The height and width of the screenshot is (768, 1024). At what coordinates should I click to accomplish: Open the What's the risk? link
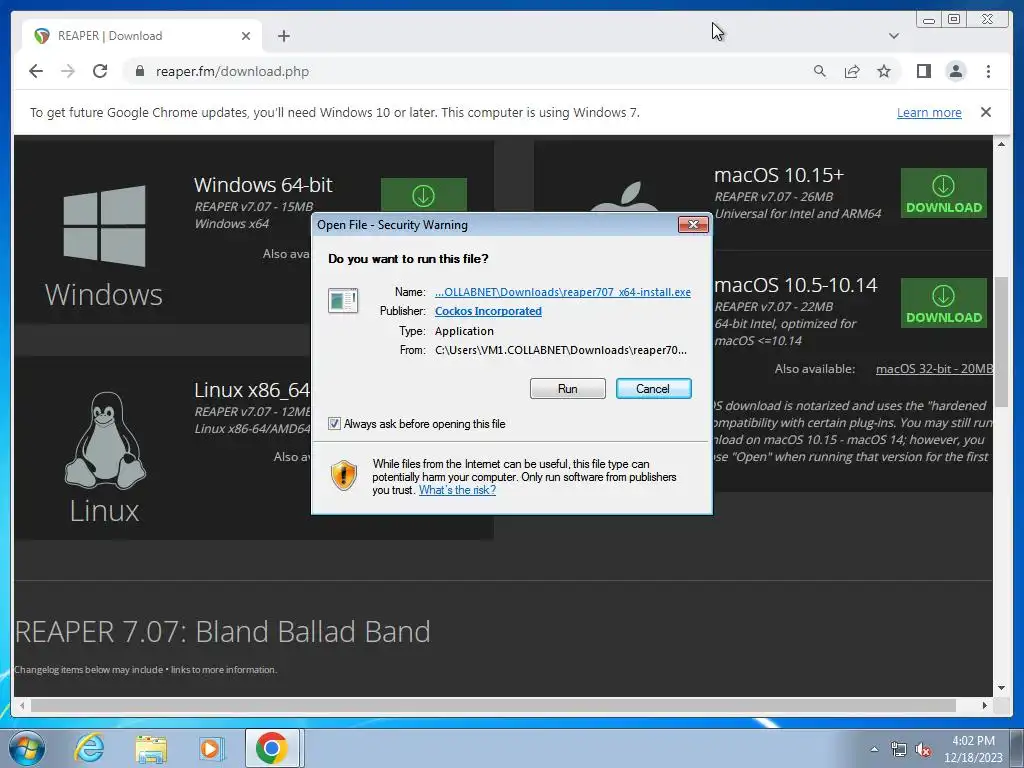[x=457, y=490]
